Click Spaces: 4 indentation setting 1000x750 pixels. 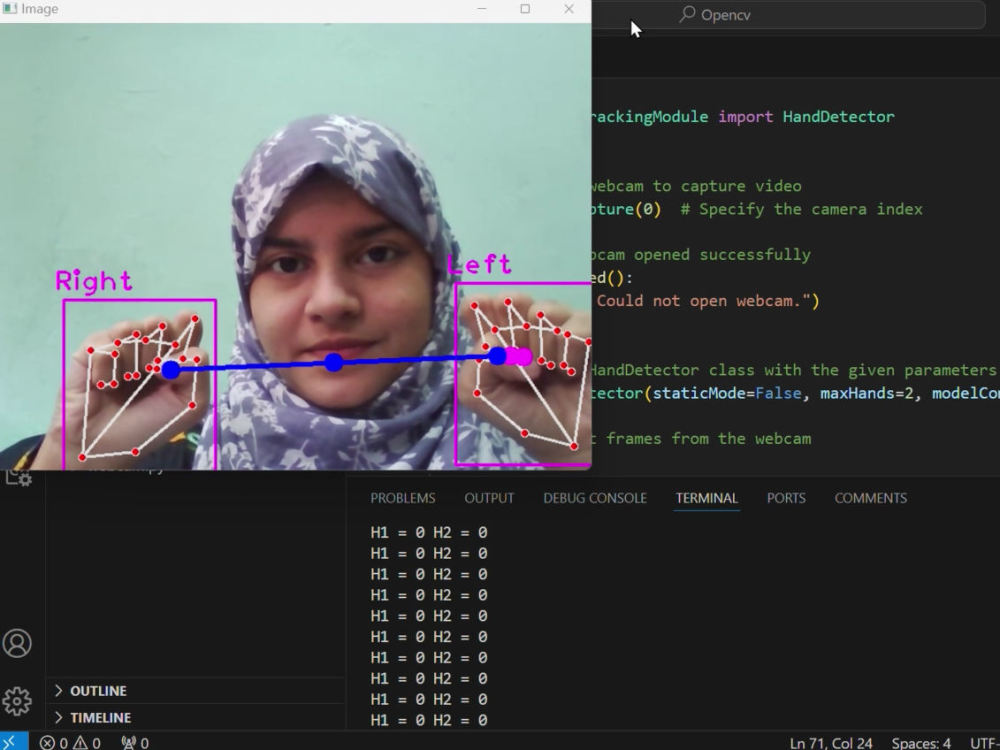point(921,743)
